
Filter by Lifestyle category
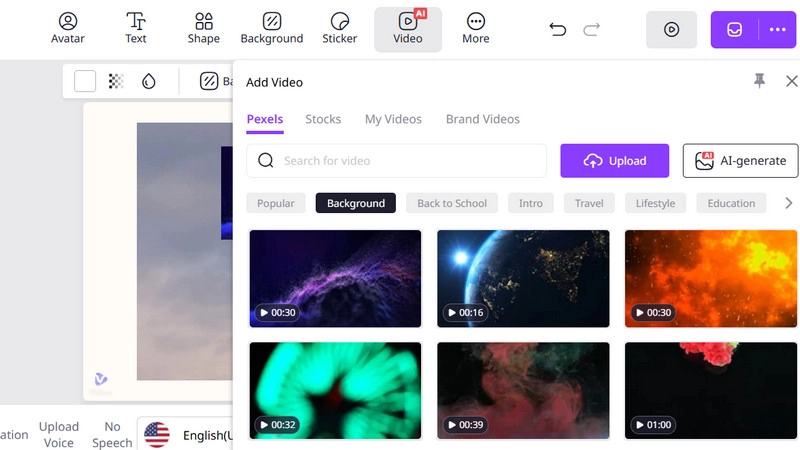pos(655,203)
